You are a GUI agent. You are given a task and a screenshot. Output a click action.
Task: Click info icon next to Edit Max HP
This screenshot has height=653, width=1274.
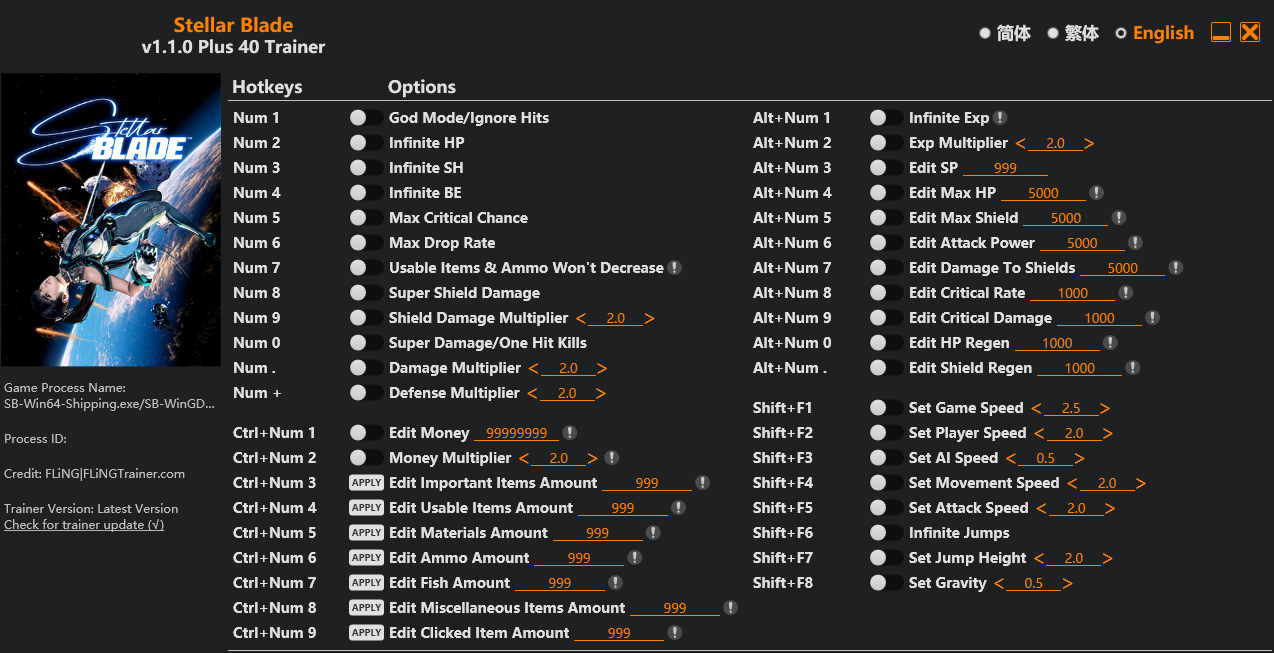pyautogui.click(x=1096, y=193)
